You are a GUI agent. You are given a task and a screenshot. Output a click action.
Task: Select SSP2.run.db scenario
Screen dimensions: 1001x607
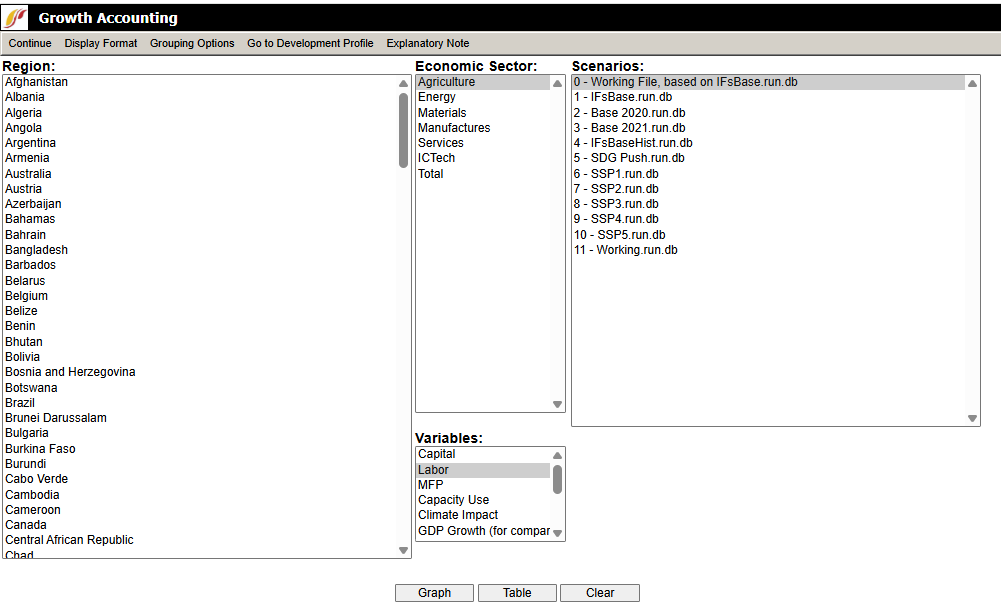[616, 189]
